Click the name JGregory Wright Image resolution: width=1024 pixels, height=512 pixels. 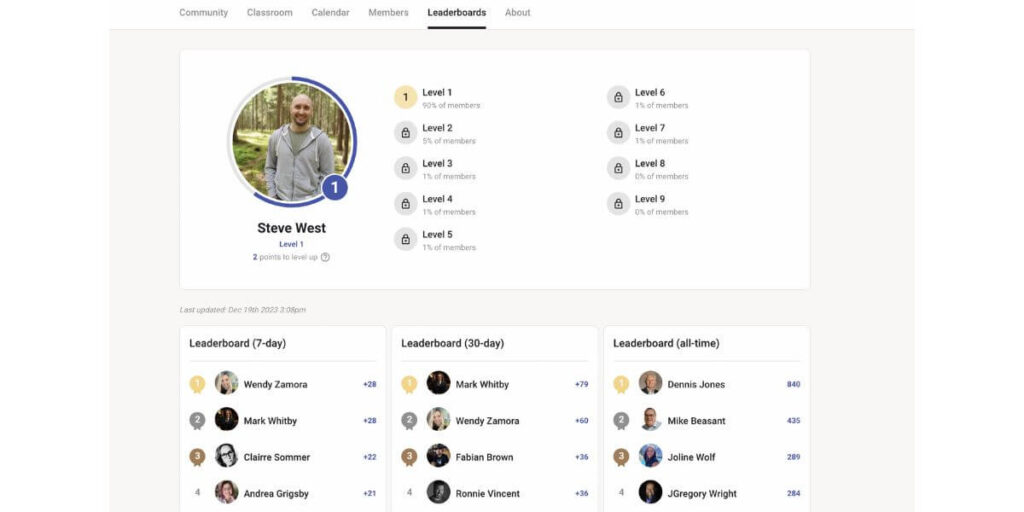(702, 494)
